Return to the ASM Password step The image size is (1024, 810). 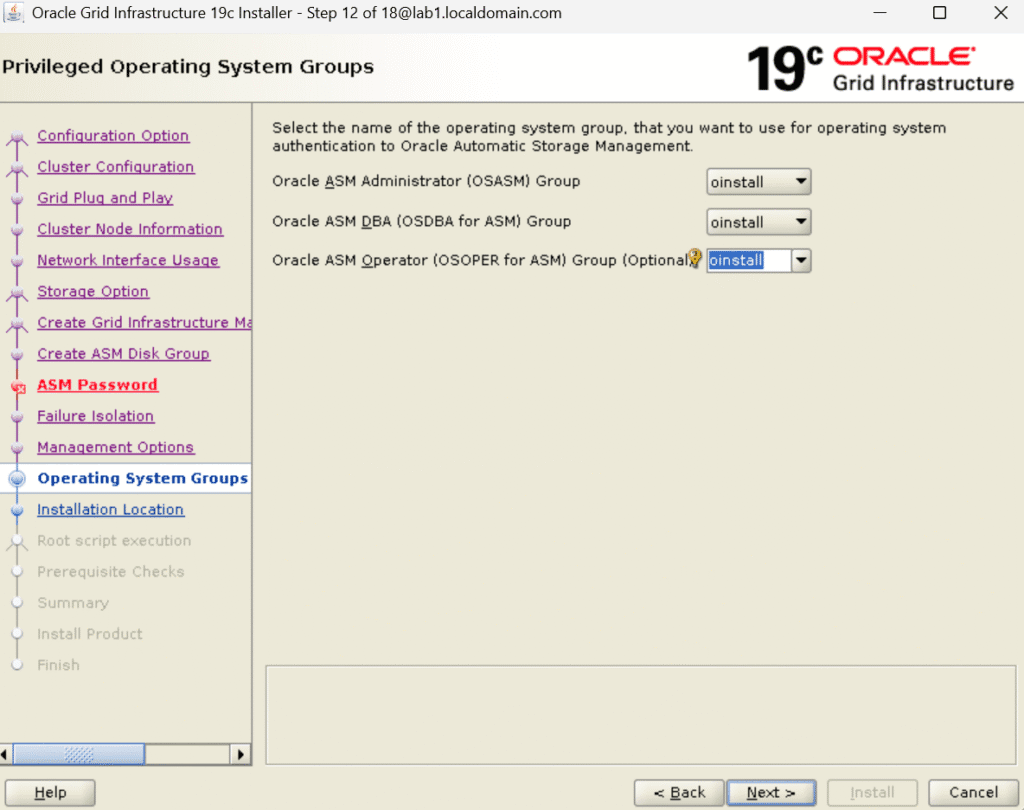click(x=97, y=385)
